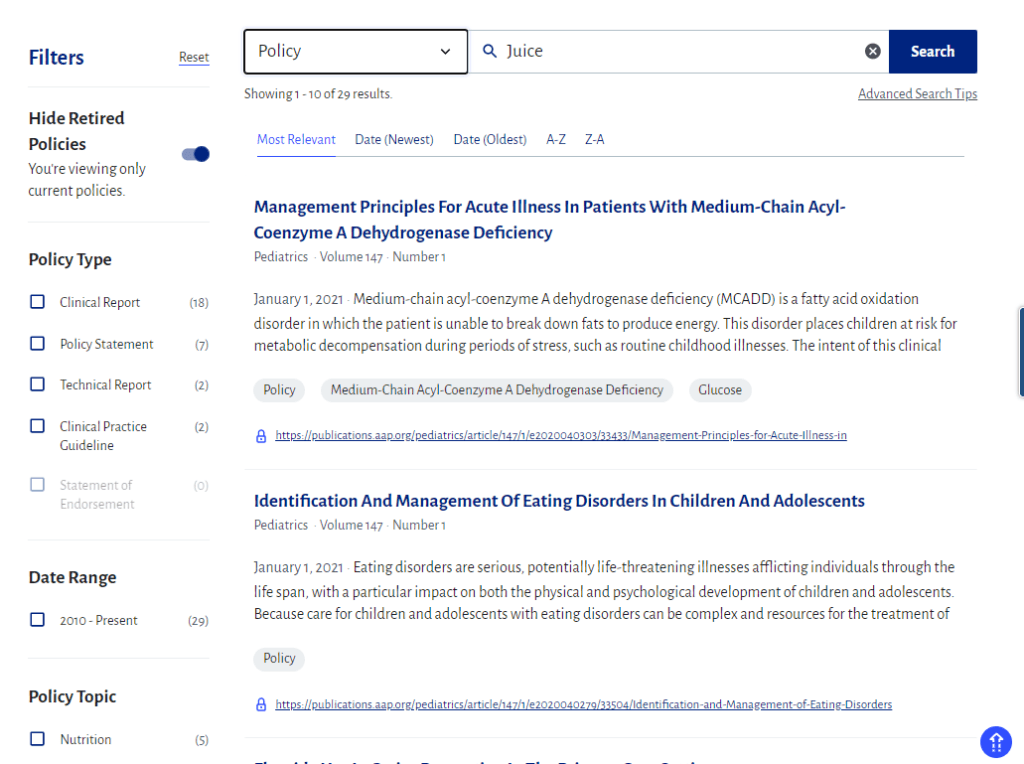Open the Eating Disorders article title
Image resolution: width=1024 pixels, height=764 pixels.
point(559,501)
